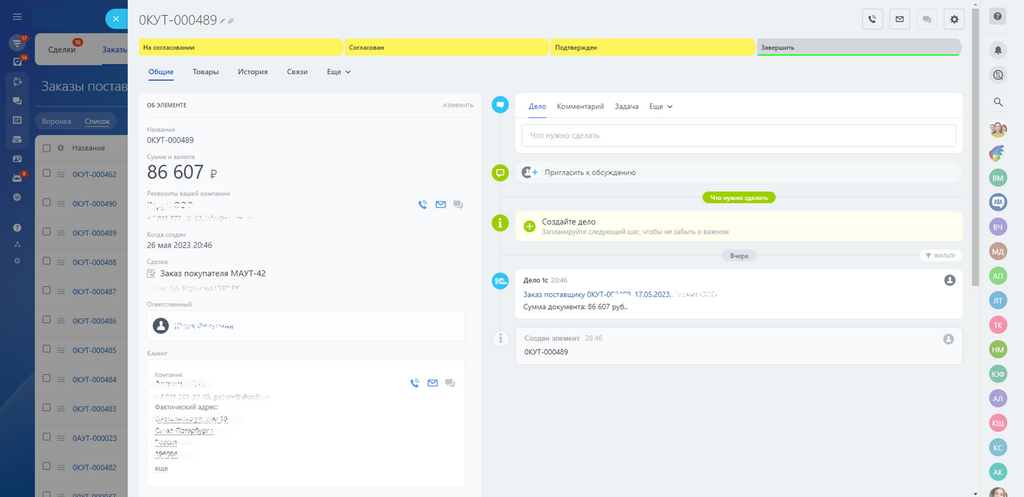Viewport: 1024px width, 497px height.
Task: Select the 0КУТ-000462 row checkbox
Action: click(x=46, y=173)
